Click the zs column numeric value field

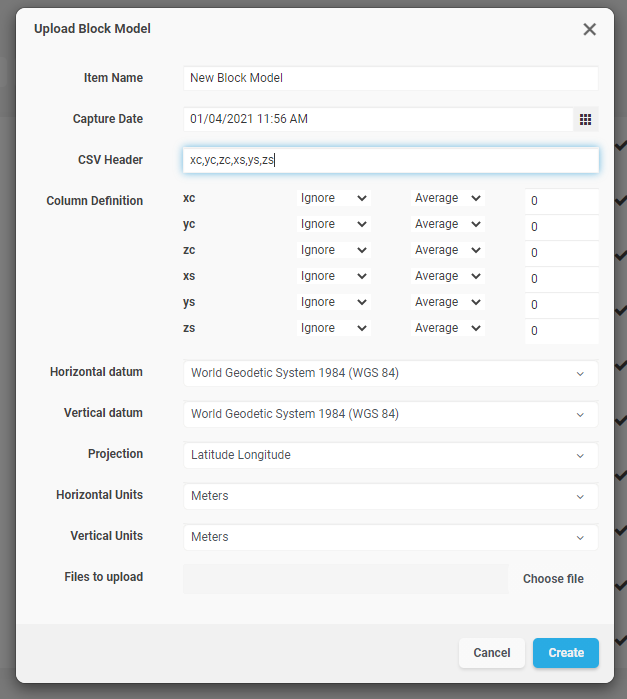pos(561,330)
